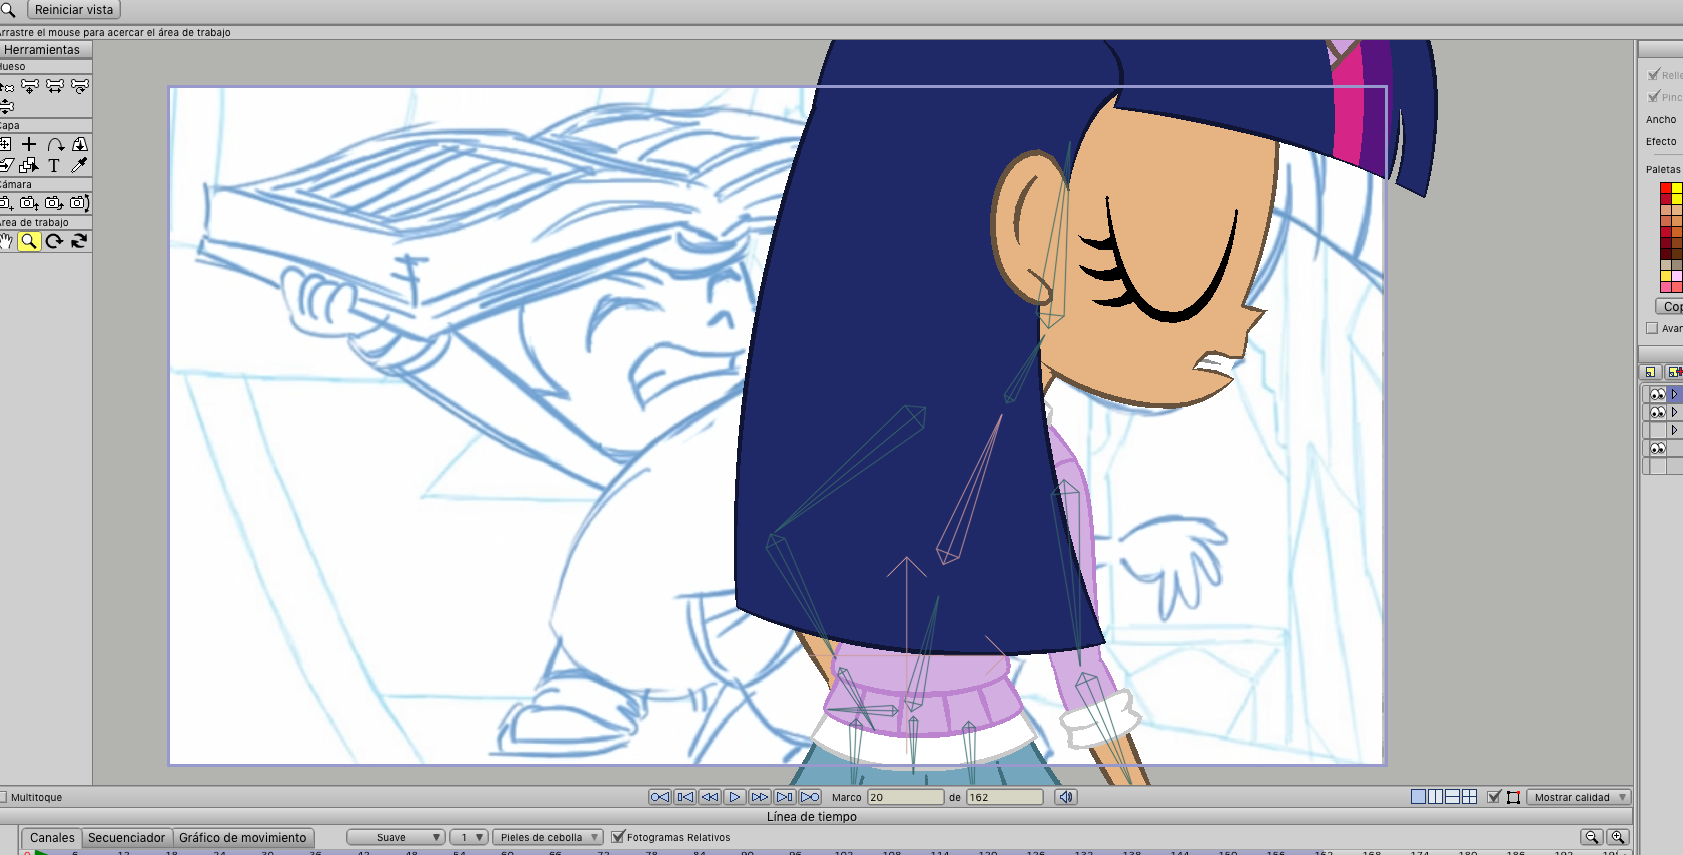Click the Reiniciar vista button
This screenshot has width=1683, height=855.
[74, 10]
